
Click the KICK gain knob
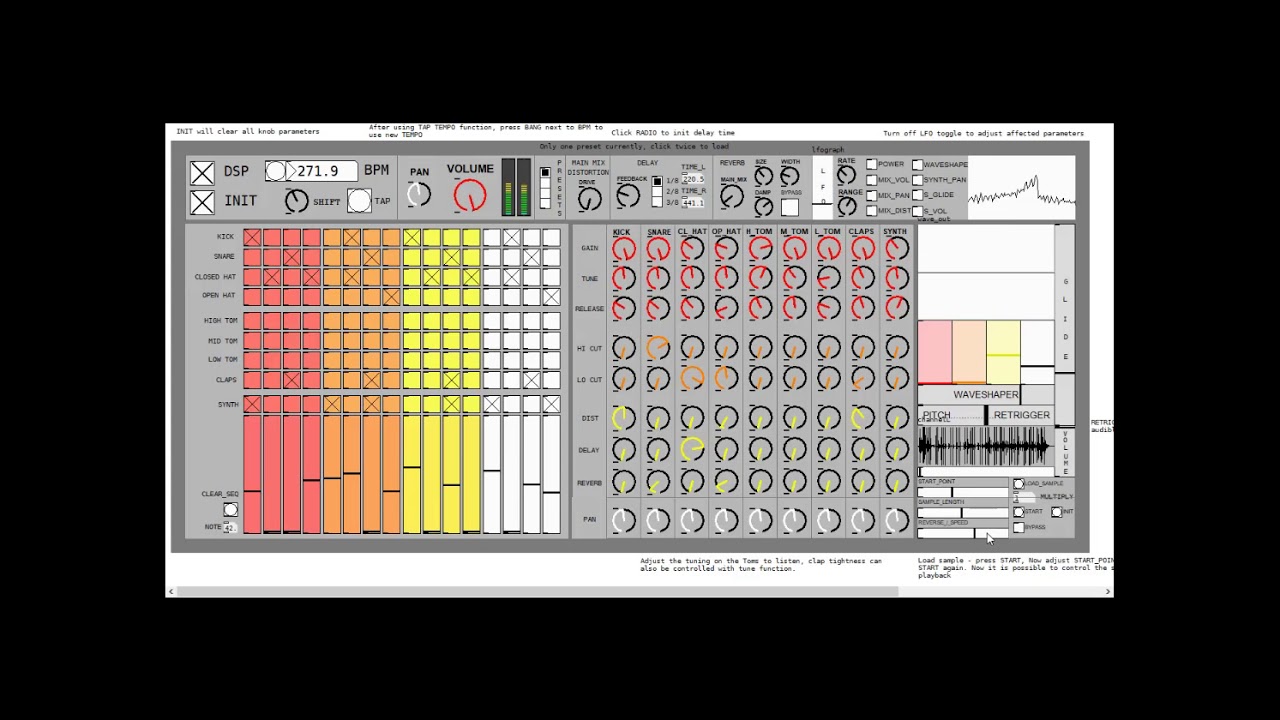point(623,249)
